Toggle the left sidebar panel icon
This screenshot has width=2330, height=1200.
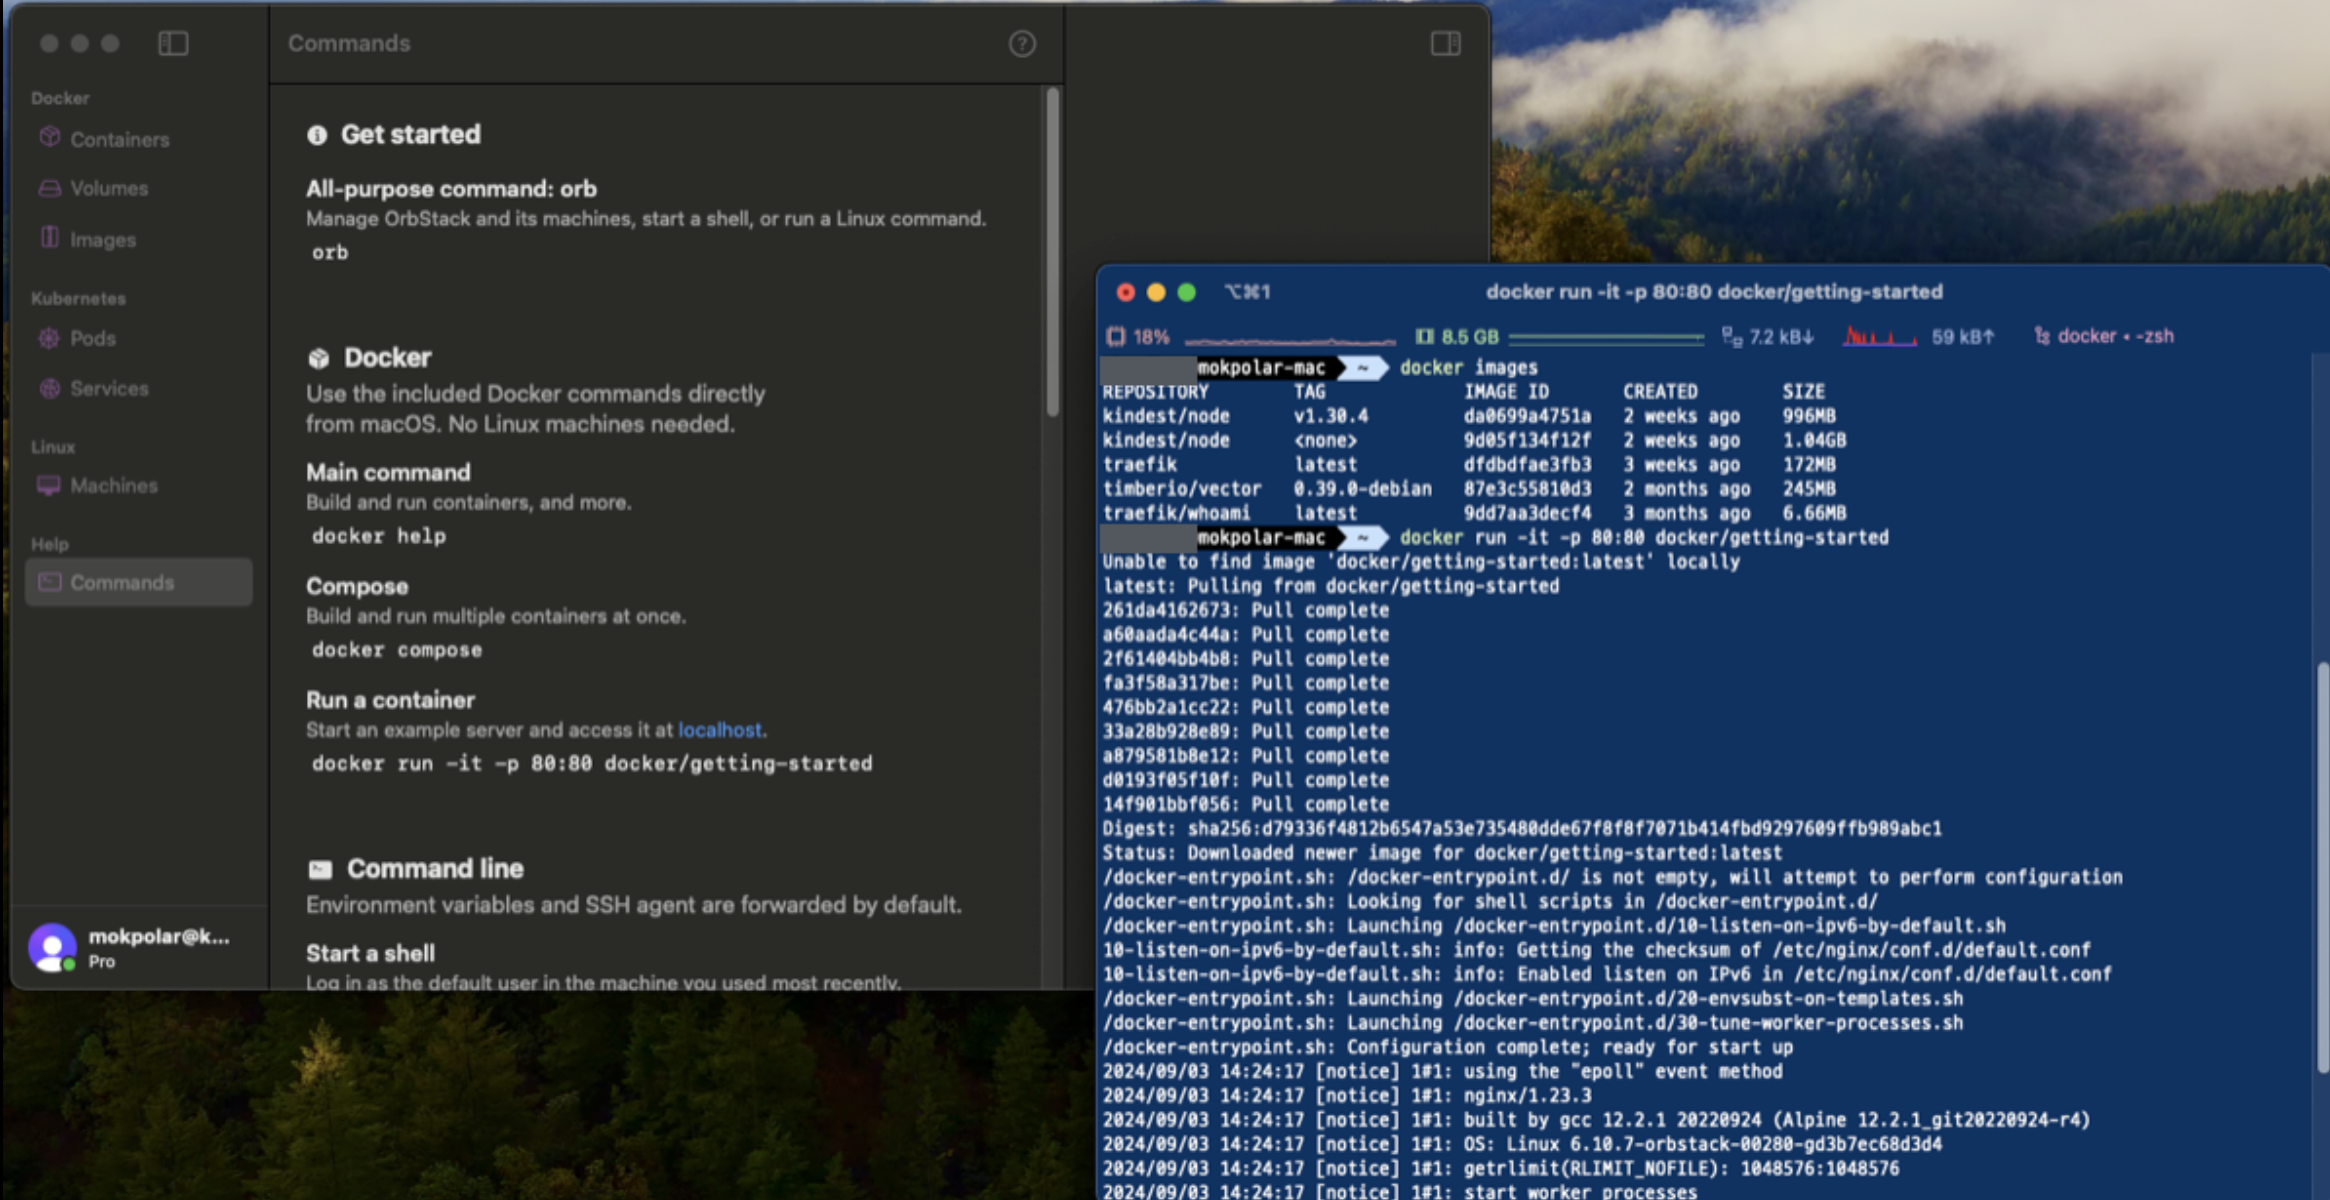(x=173, y=43)
